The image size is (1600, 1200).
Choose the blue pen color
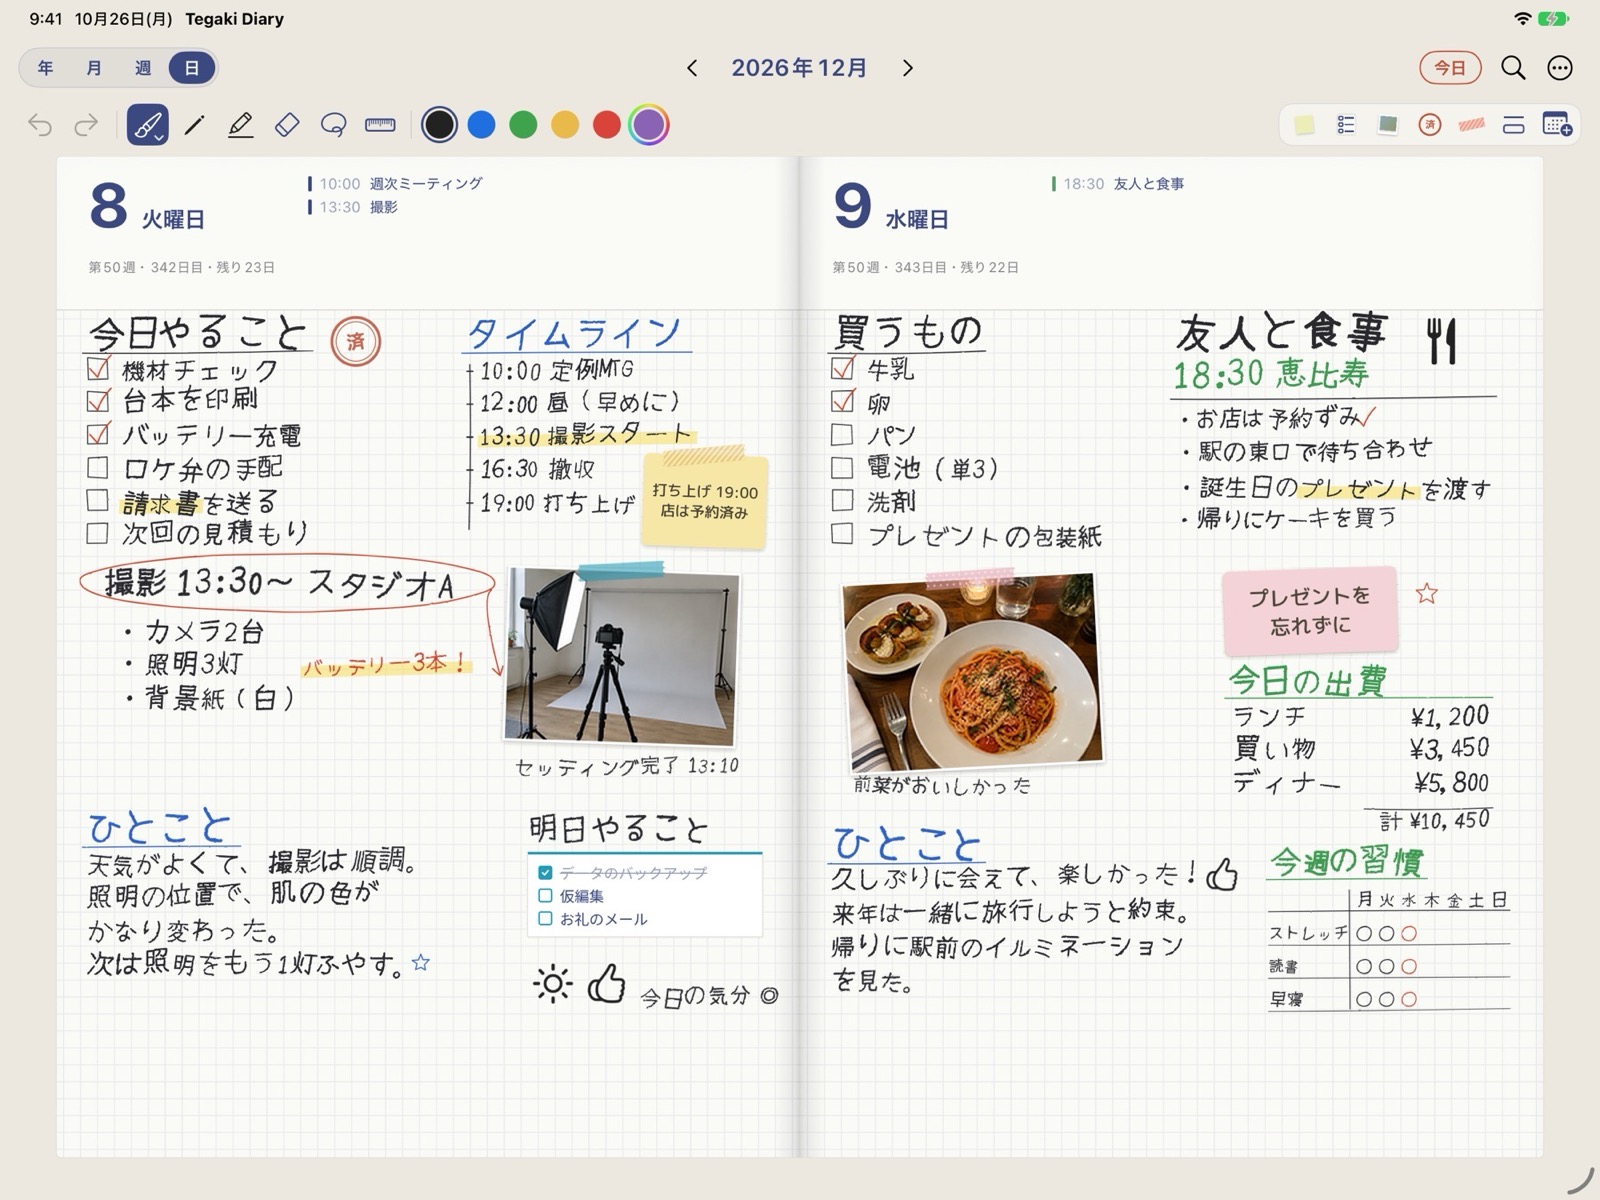pos(481,125)
